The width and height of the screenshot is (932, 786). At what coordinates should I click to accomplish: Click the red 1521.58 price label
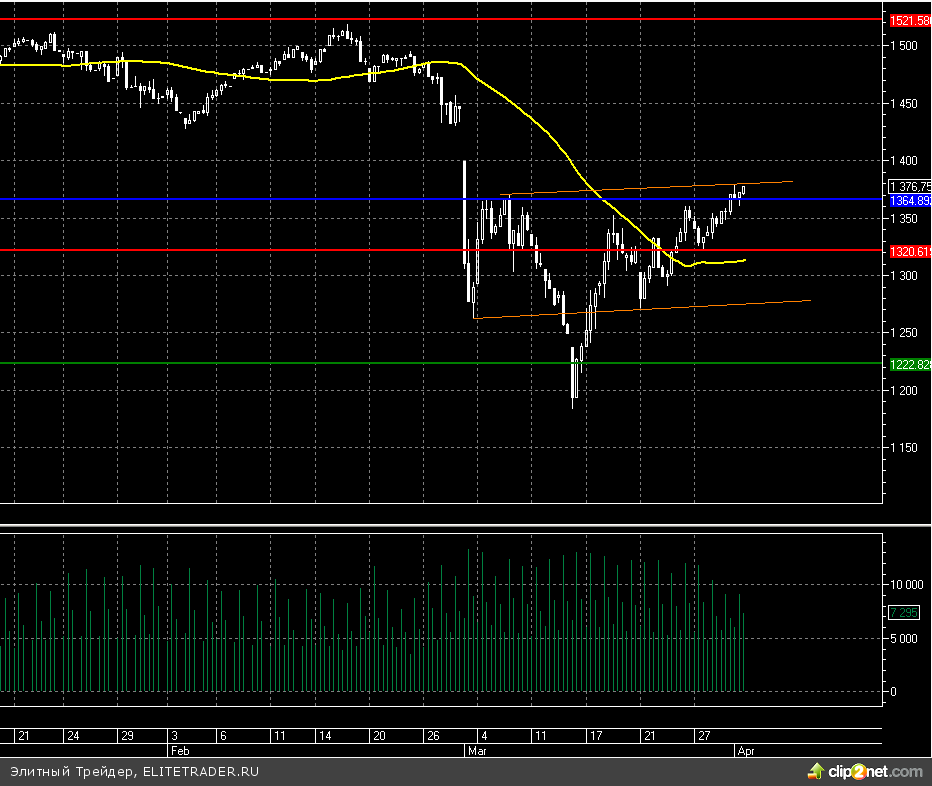point(909,20)
